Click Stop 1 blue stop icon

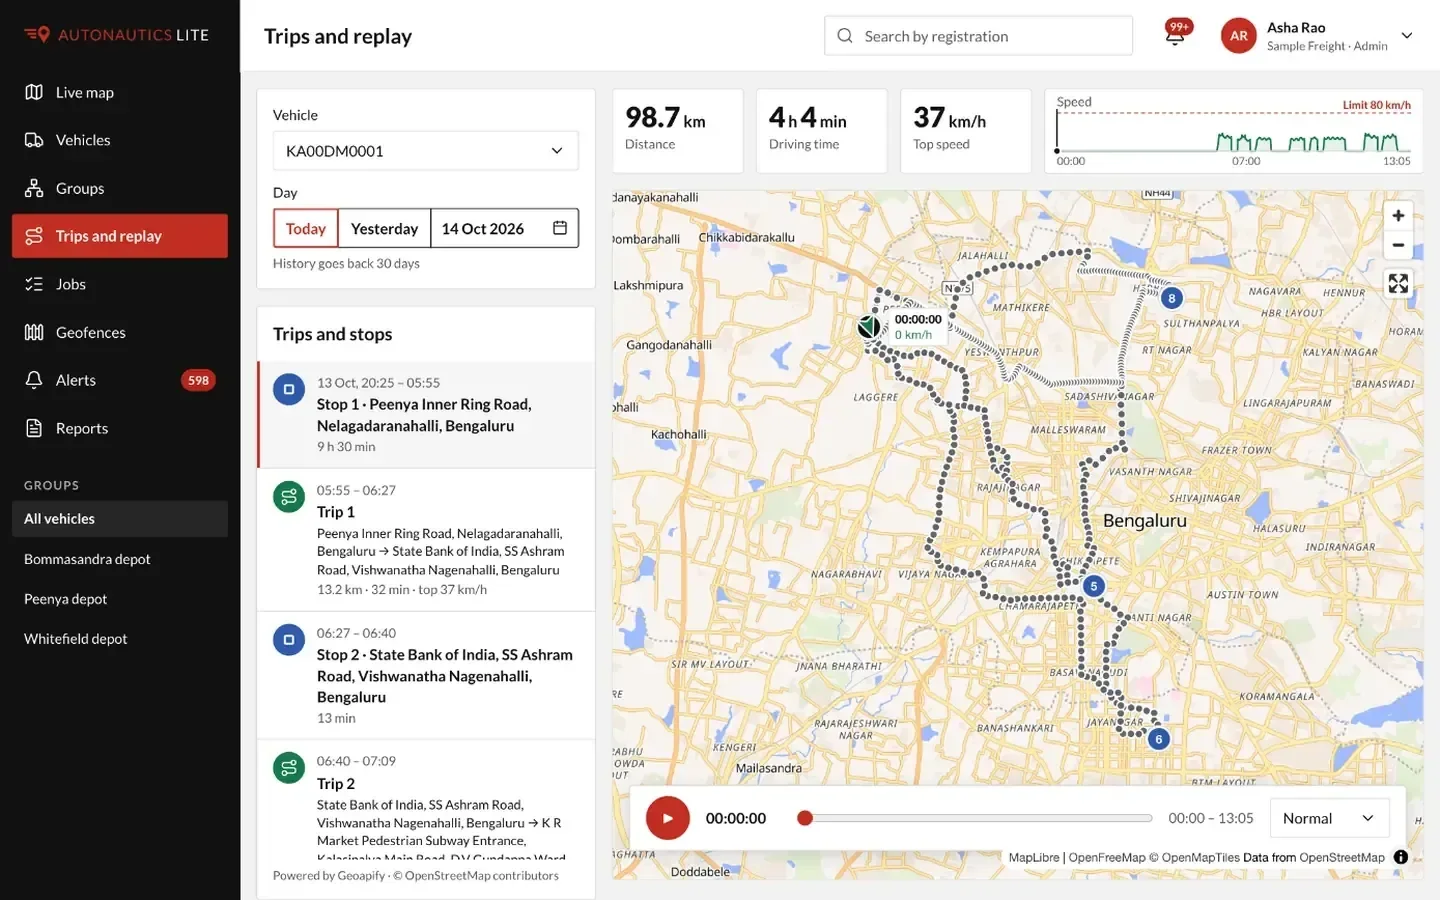pos(289,390)
